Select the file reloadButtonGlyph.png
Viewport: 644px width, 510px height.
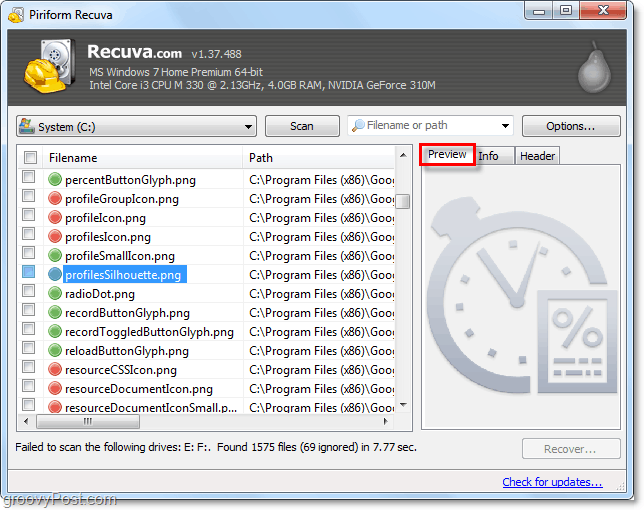click(127, 351)
